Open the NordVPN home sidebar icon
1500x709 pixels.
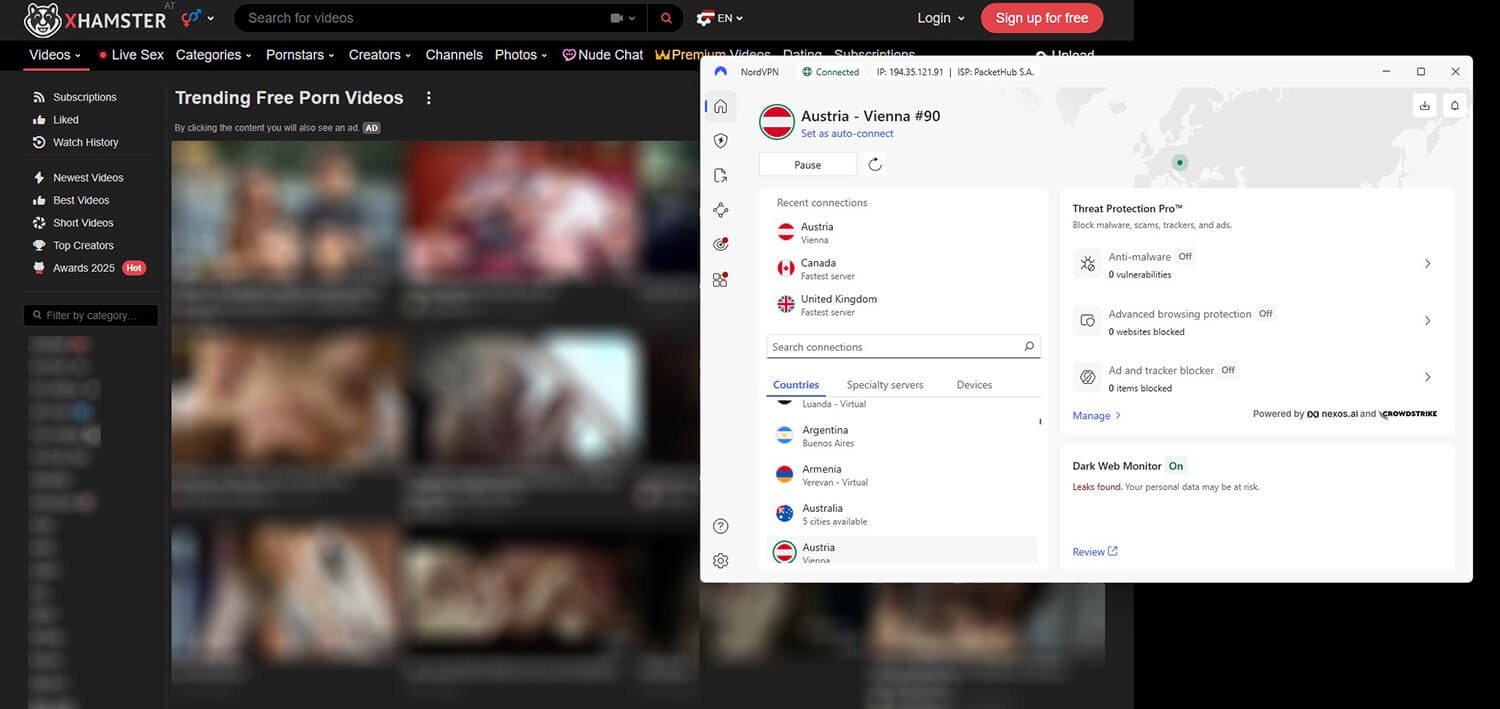pyautogui.click(x=721, y=107)
